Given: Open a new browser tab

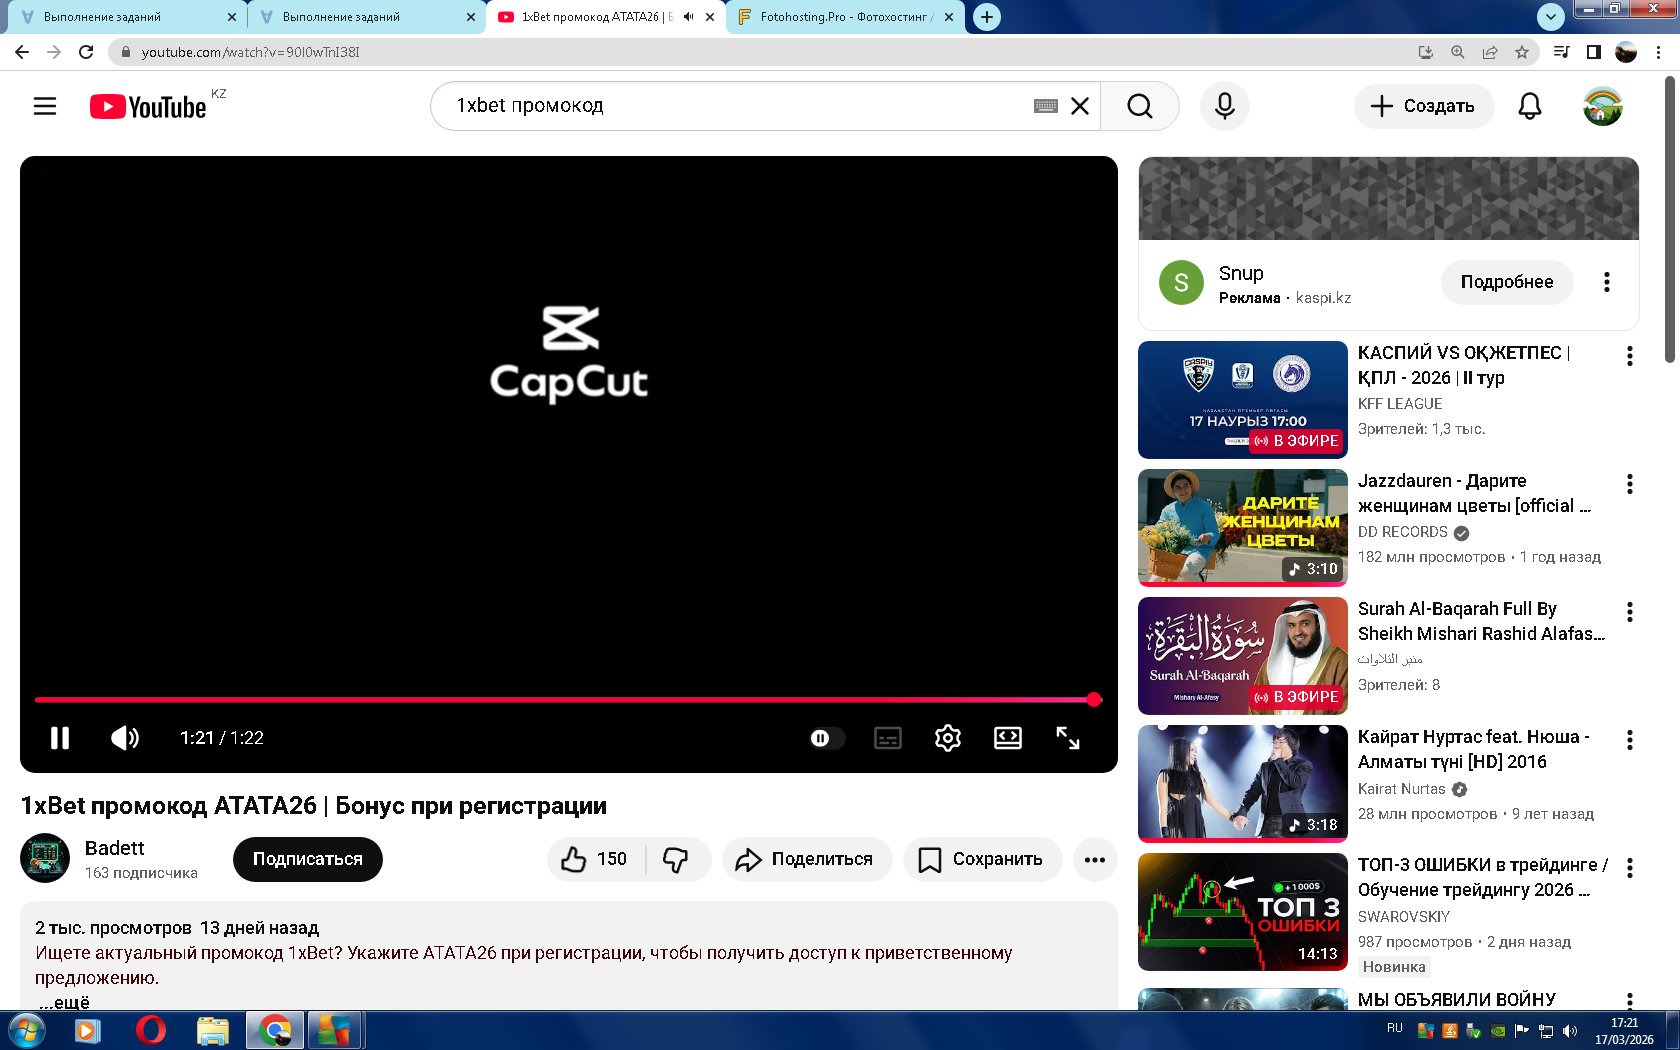Looking at the screenshot, I should click(987, 17).
